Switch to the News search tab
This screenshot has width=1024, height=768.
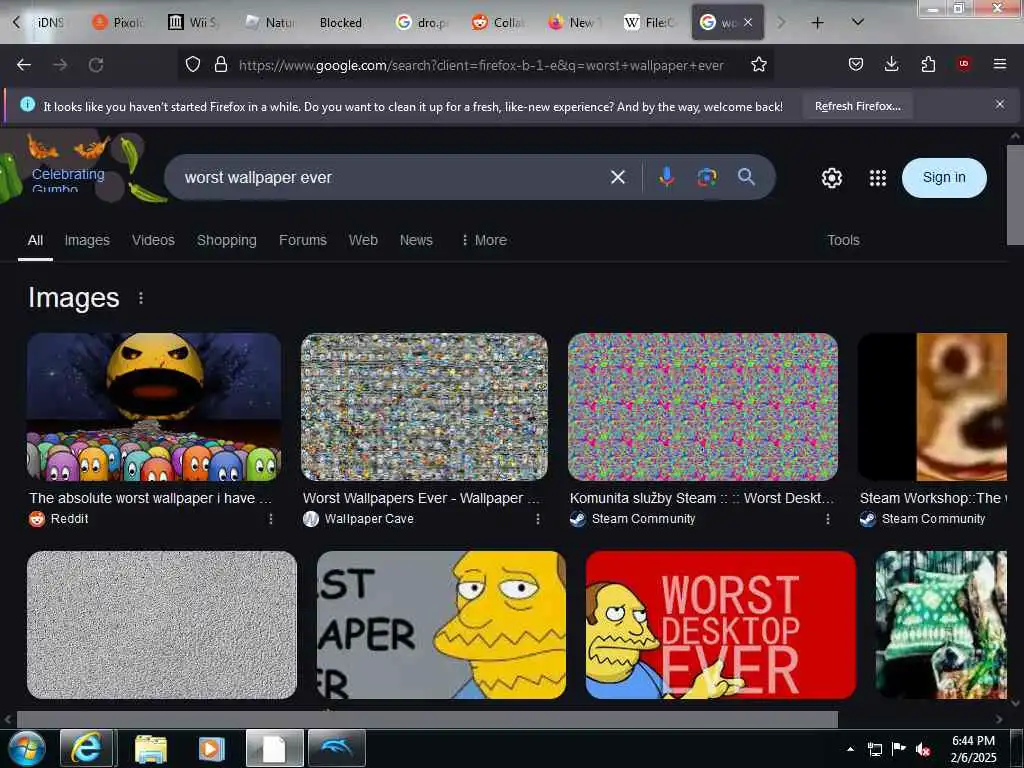[x=416, y=240]
